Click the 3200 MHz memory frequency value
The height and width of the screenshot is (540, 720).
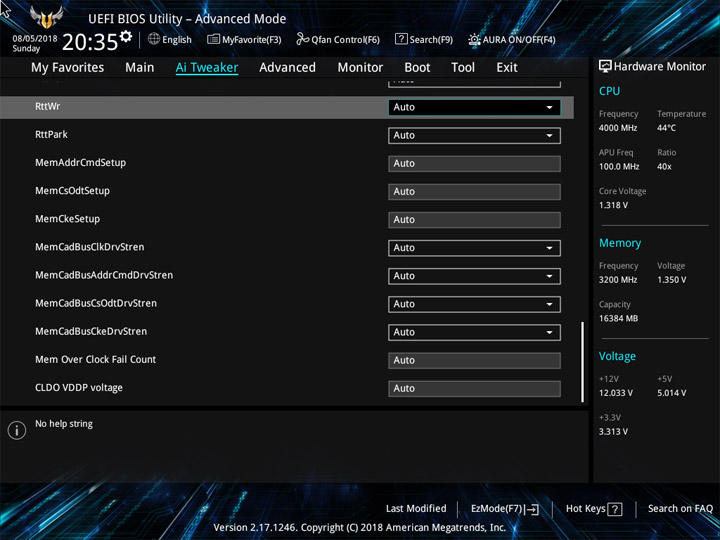pyautogui.click(x=618, y=280)
